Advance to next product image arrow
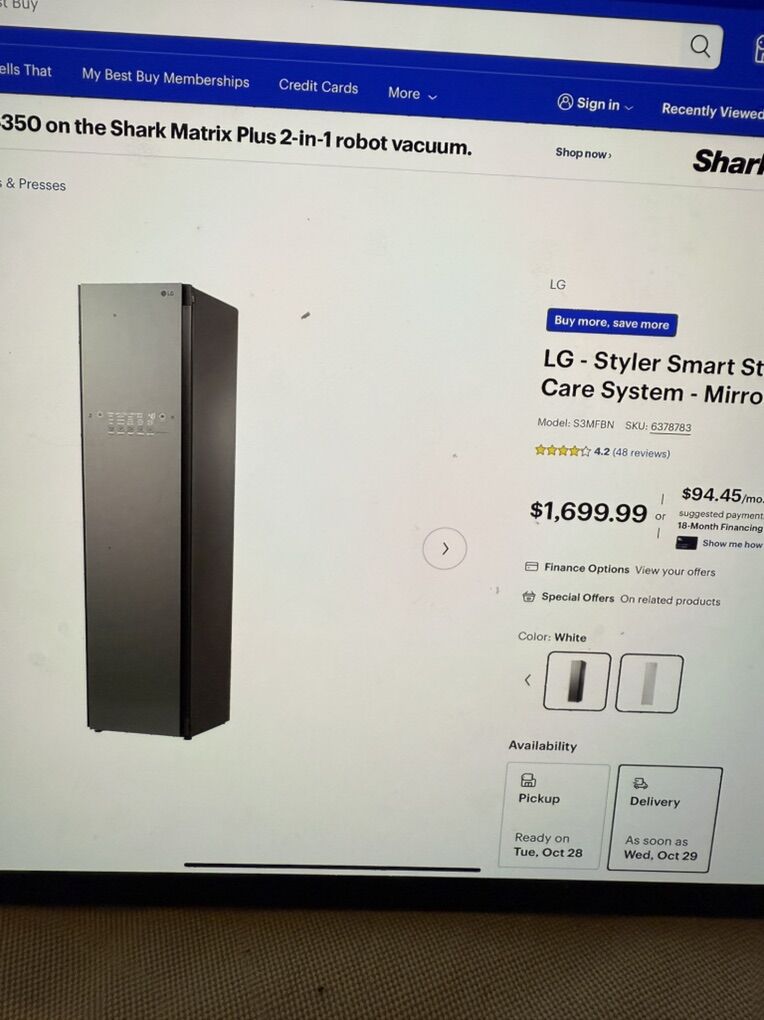Image resolution: width=764 pixels, height=1020 pixels. coord(444,548)
